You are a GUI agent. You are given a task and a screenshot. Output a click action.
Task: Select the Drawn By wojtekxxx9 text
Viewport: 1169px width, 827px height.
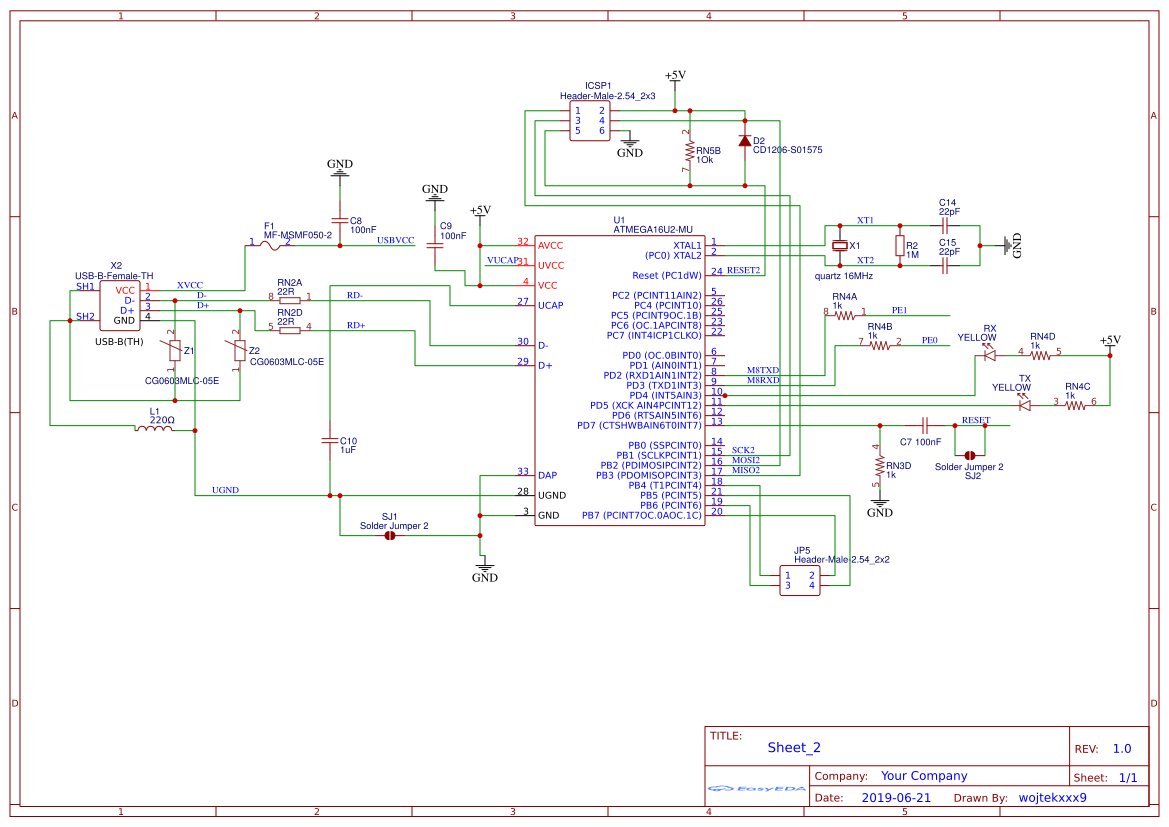[x=1053, y=797]
